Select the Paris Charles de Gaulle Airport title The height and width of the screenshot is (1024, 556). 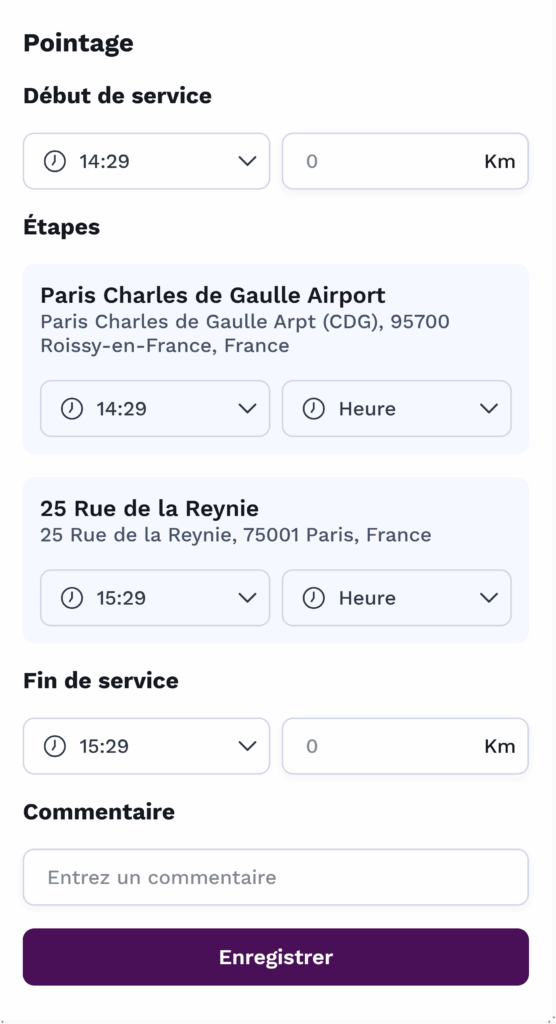(213, 296)
